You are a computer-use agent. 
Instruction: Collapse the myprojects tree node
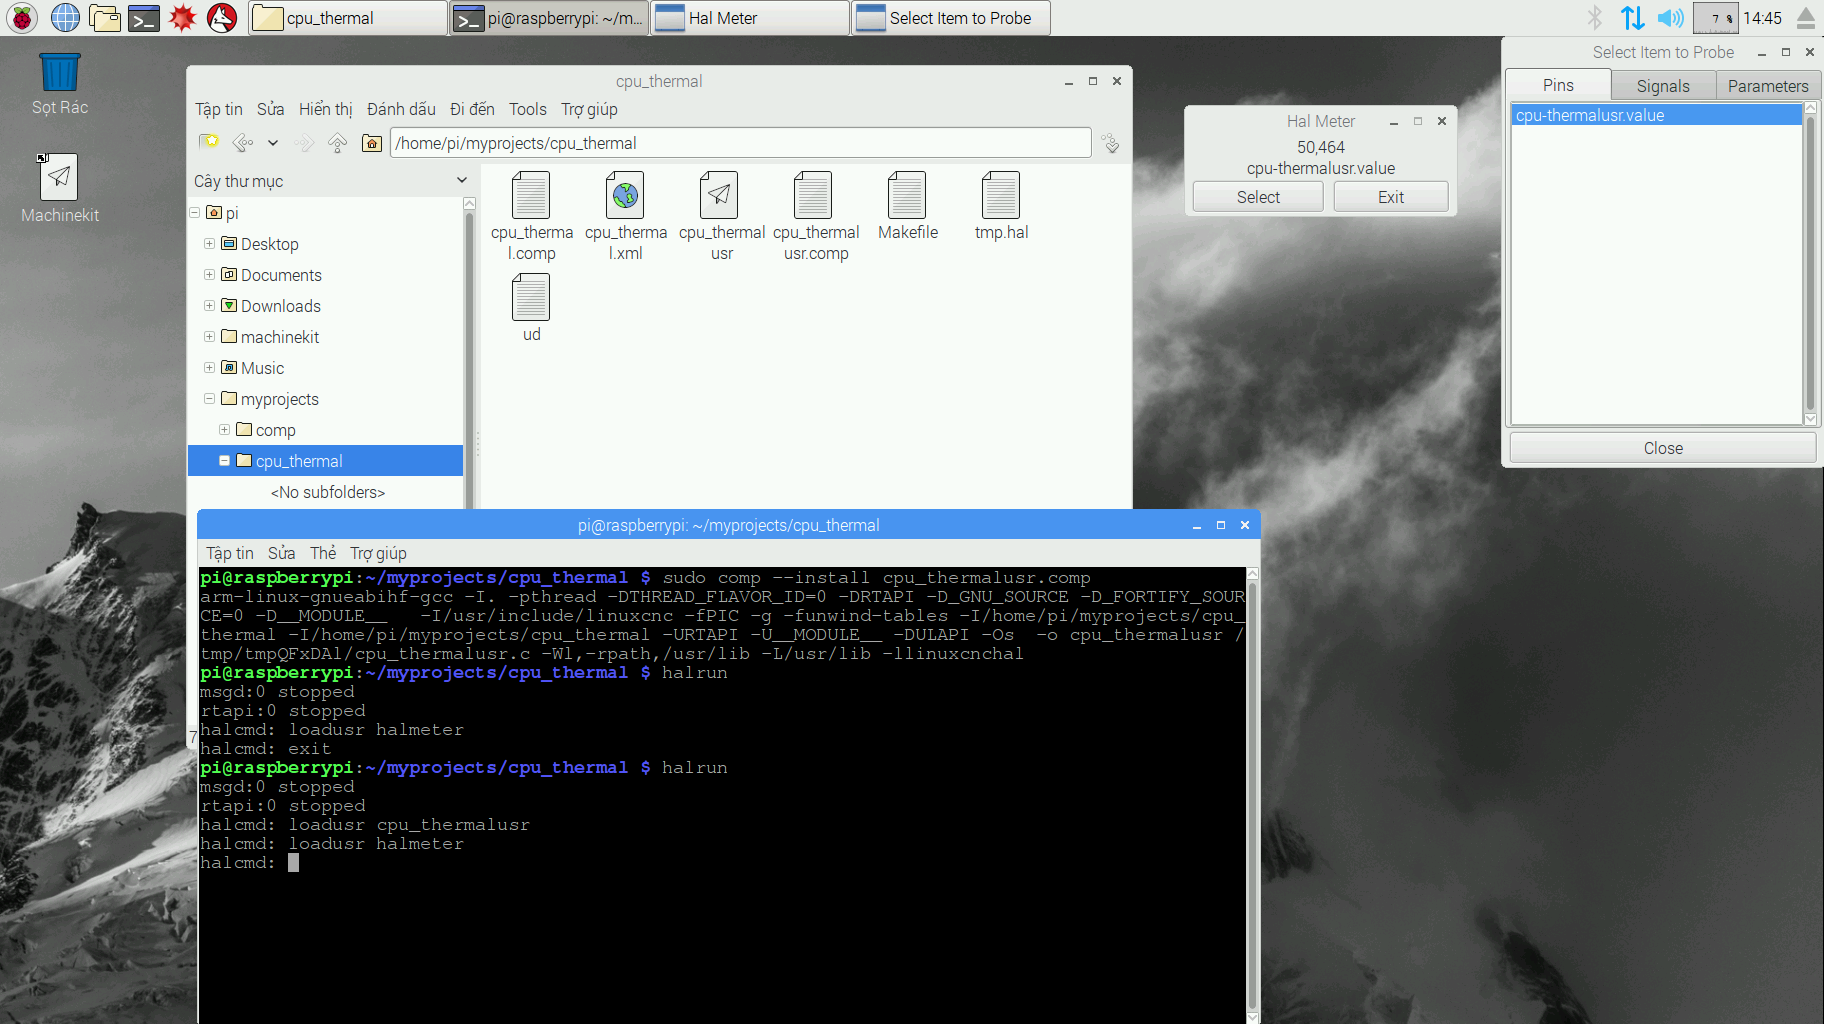coord(209,399)
